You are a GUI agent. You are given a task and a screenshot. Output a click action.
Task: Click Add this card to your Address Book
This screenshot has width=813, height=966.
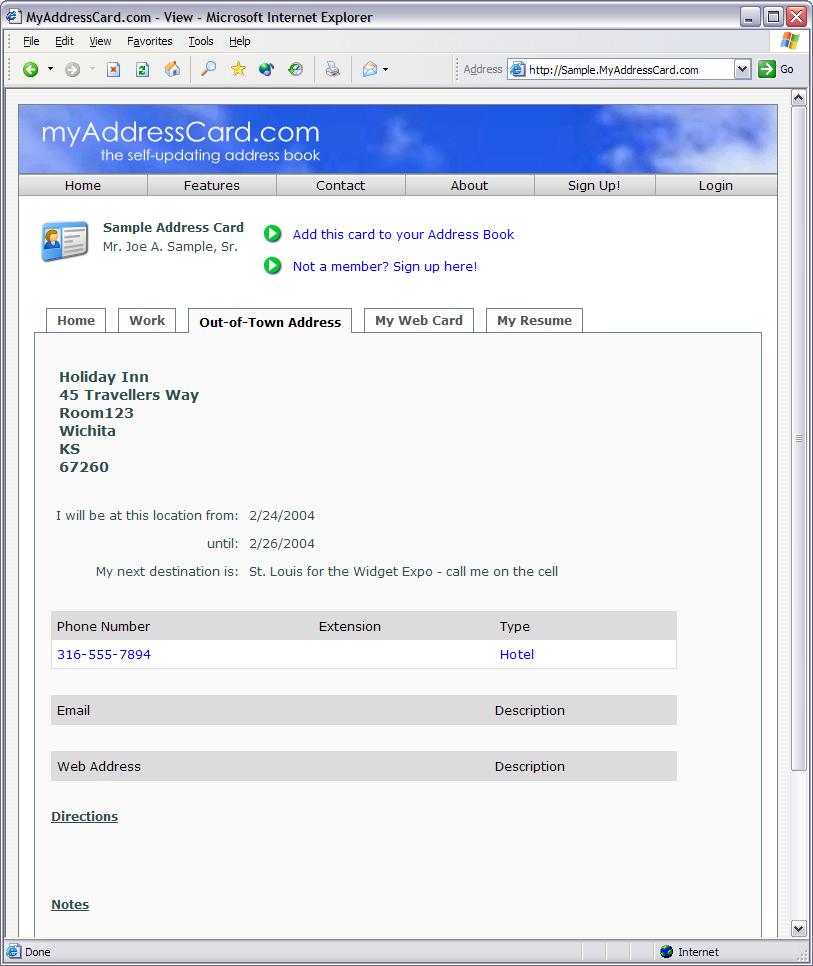[403, 234]
